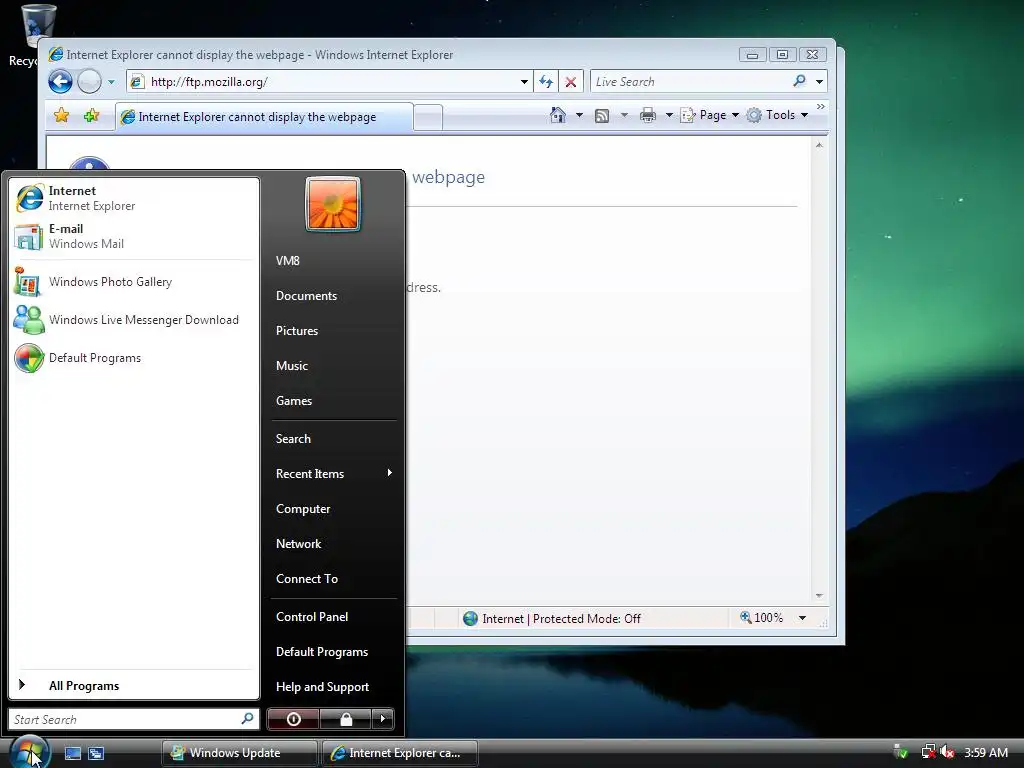Show desktop from Quick Launch

pyautogui.click(x=72, y=753)
